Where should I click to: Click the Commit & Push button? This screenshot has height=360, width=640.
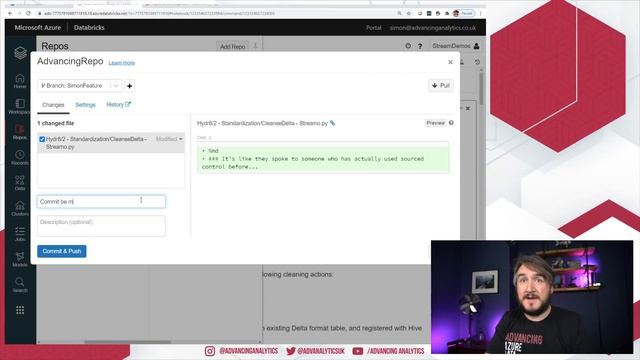coord(62,251)
